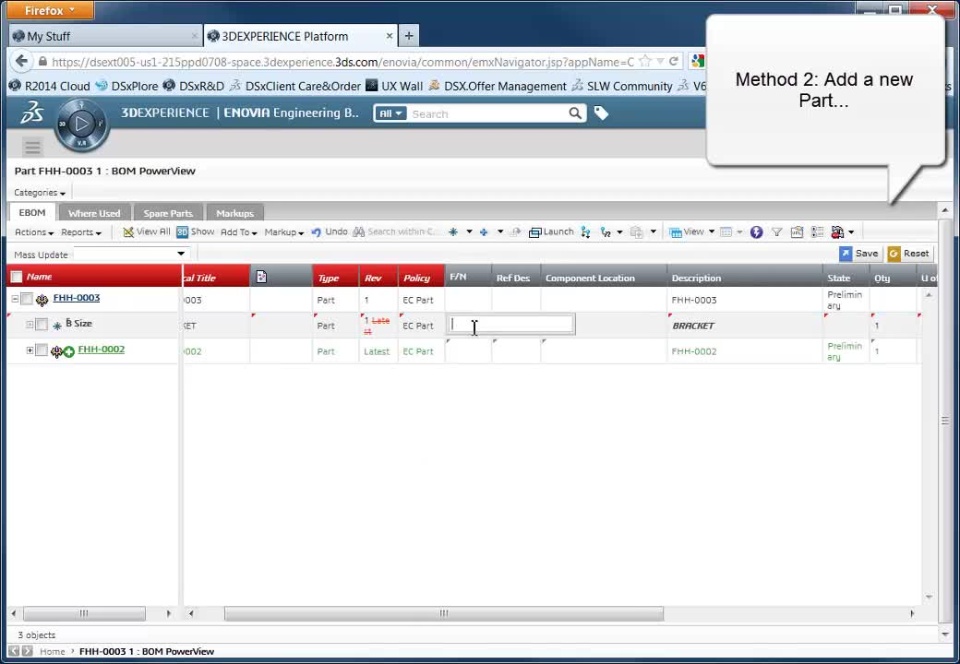Collapse the FHH-0003 tree node
This screenshot has width=960, height=664.
15,299
